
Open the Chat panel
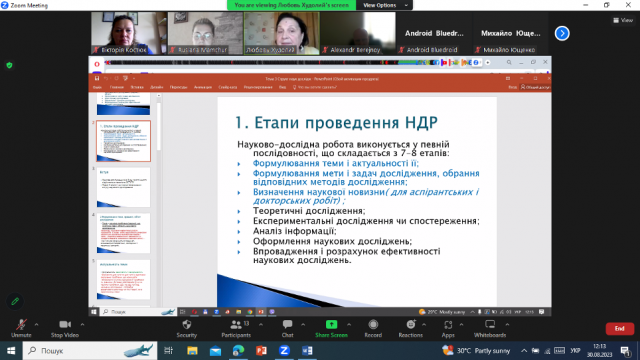287,328
